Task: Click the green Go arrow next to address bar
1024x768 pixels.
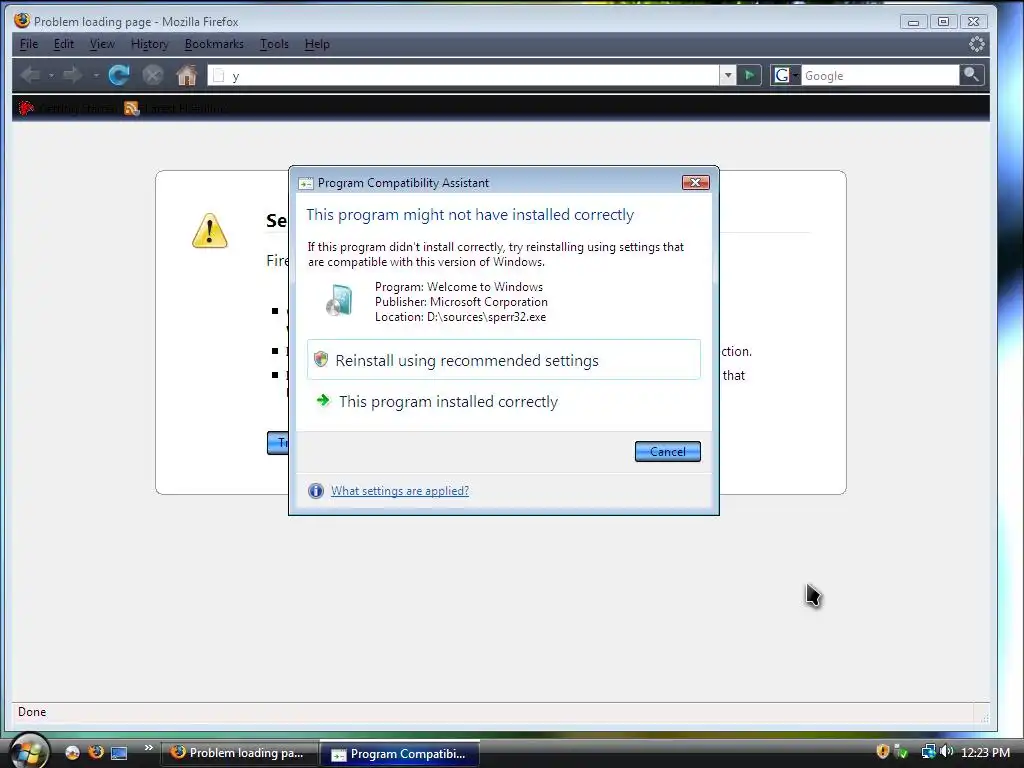Action: pos(750,76)
